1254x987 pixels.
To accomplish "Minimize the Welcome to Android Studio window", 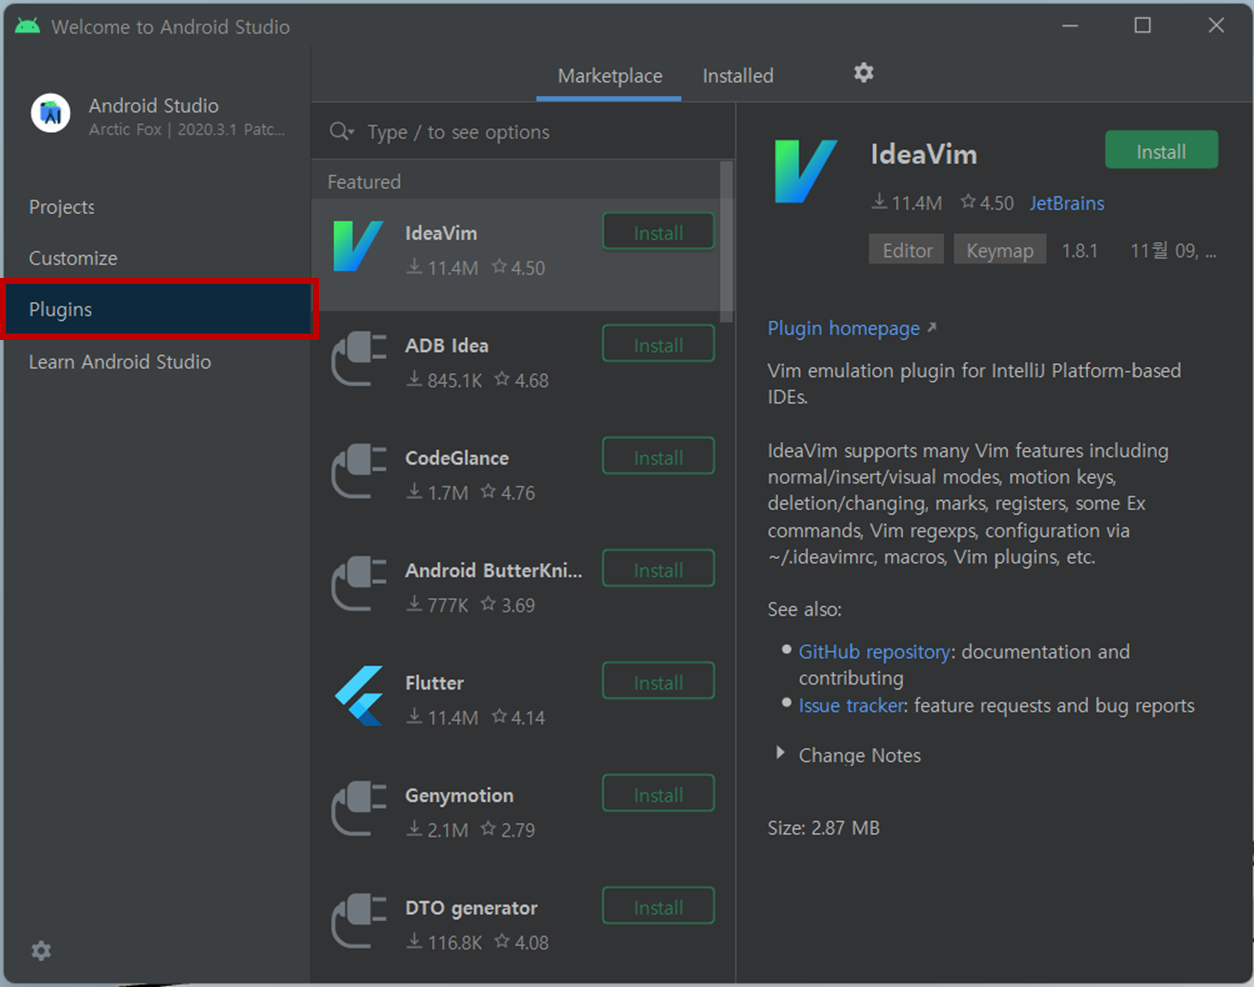I will point(1070,26).
